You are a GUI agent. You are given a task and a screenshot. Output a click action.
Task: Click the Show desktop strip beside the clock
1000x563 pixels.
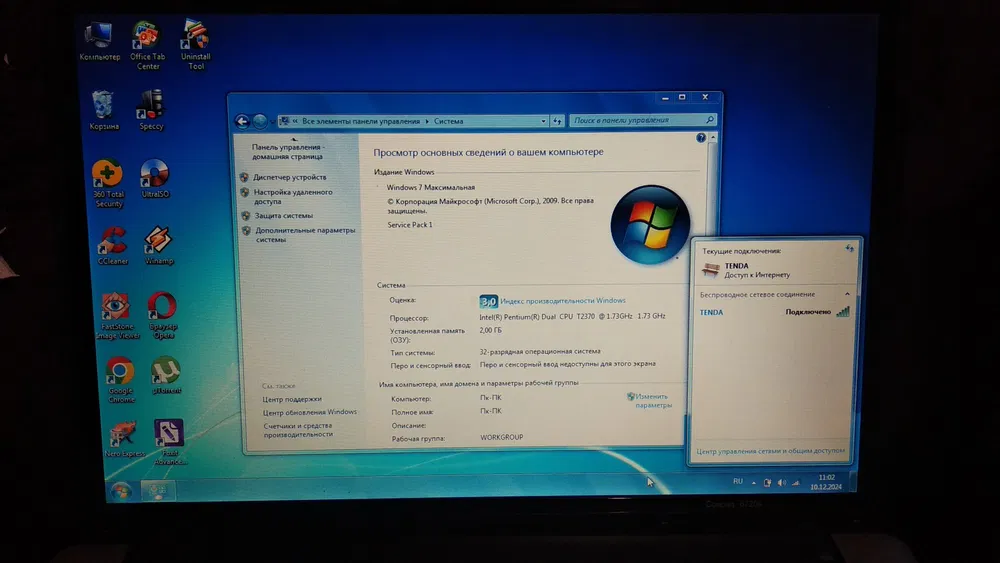(853, 481)
